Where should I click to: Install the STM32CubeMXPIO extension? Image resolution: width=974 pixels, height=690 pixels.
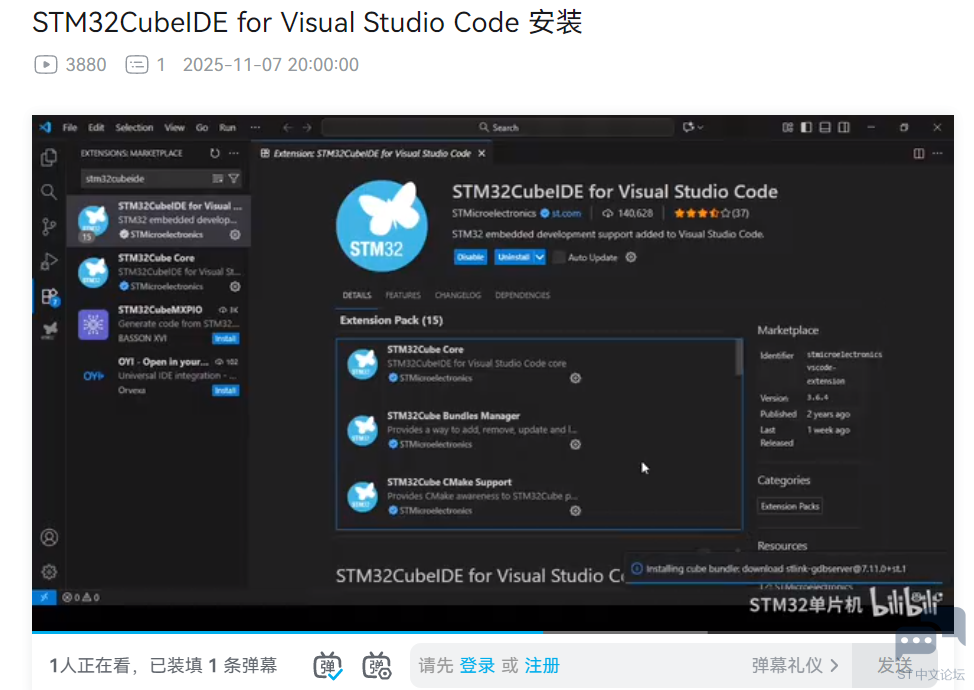click(x=225, y=338)
